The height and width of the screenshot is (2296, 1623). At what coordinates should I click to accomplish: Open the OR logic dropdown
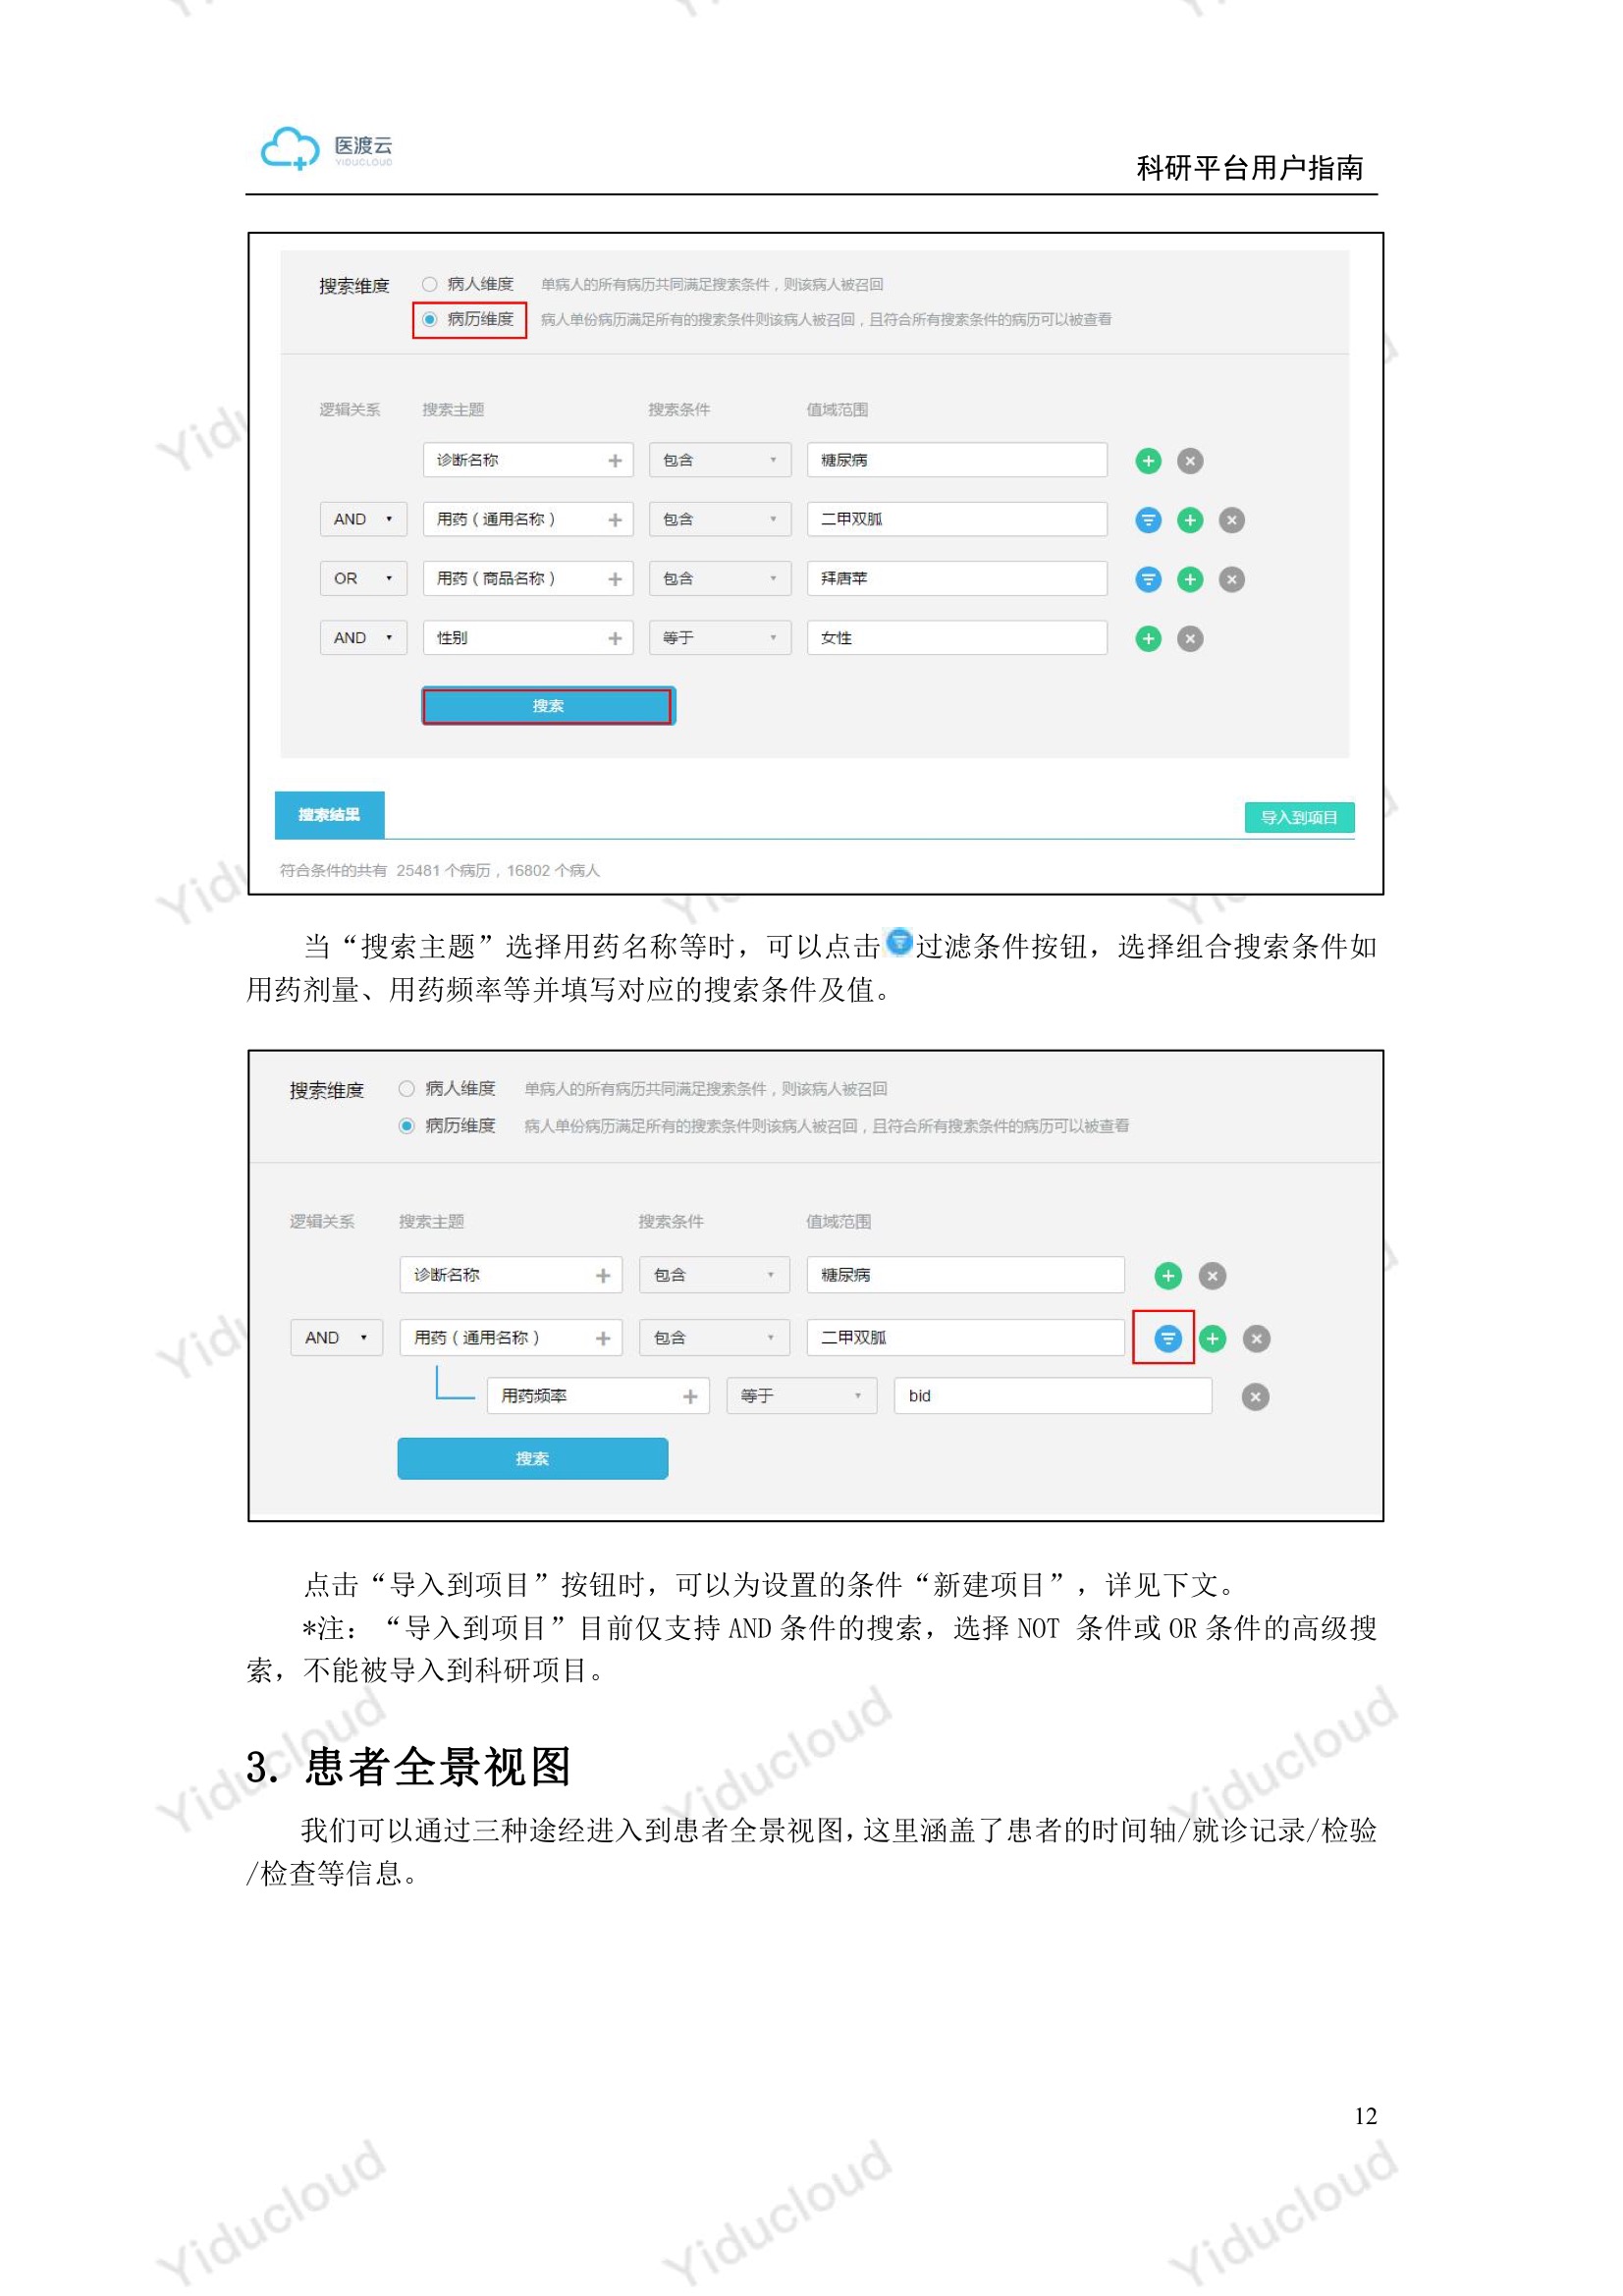363,579
